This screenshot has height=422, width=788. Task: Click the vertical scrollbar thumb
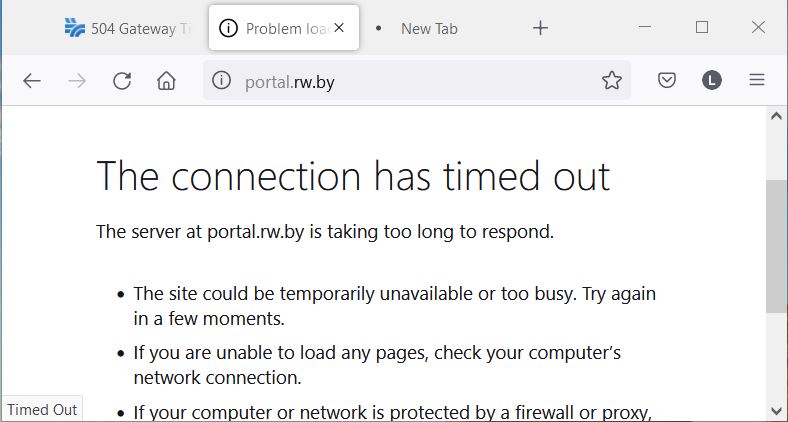[x=776, y=245]
